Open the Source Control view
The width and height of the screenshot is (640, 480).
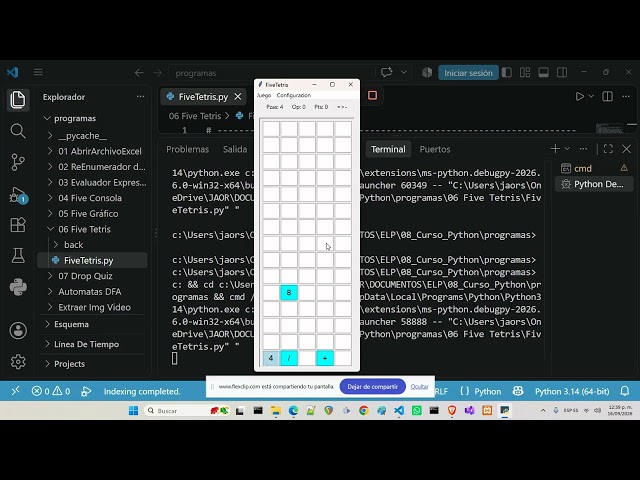(x=18, y=162)
